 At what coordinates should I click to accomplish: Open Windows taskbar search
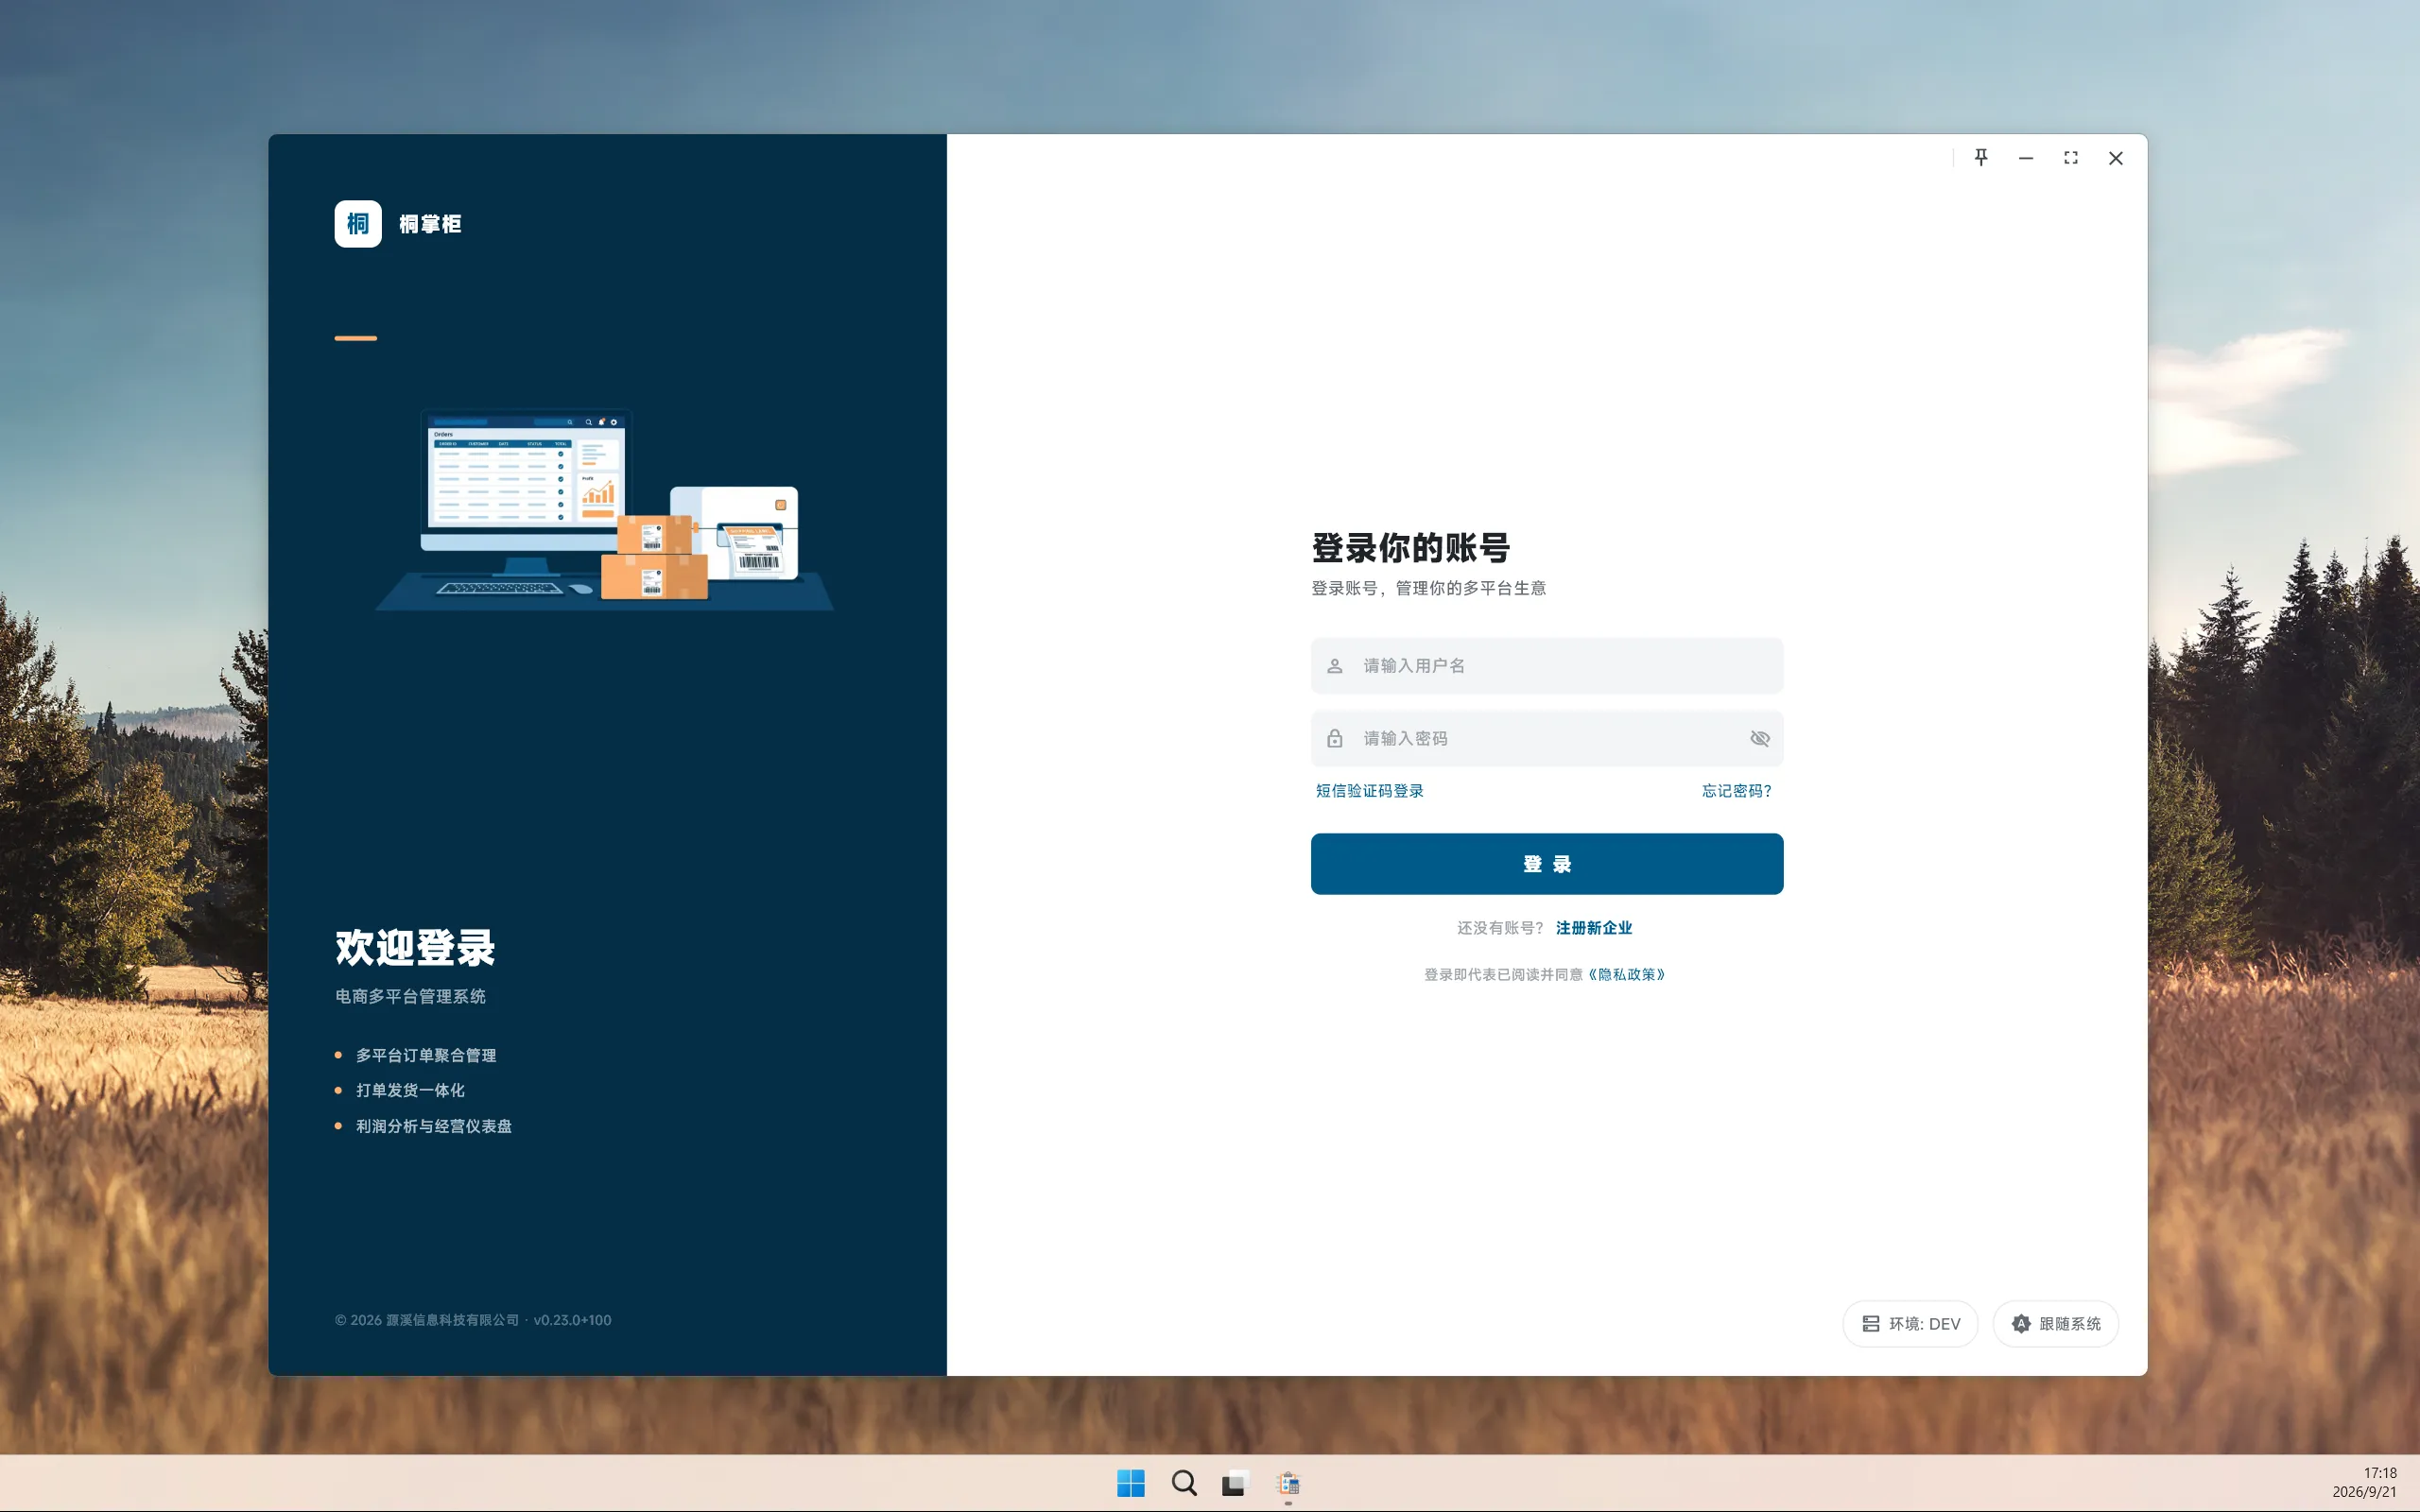[1184, 1483]
